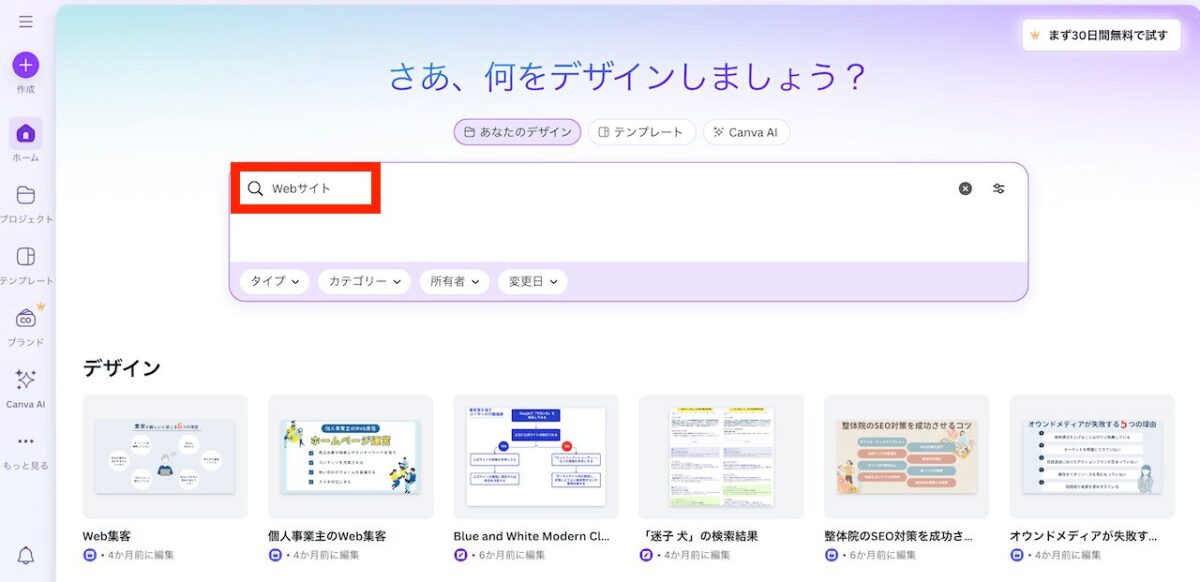Go to Home in the sidebar

[26, 134]
